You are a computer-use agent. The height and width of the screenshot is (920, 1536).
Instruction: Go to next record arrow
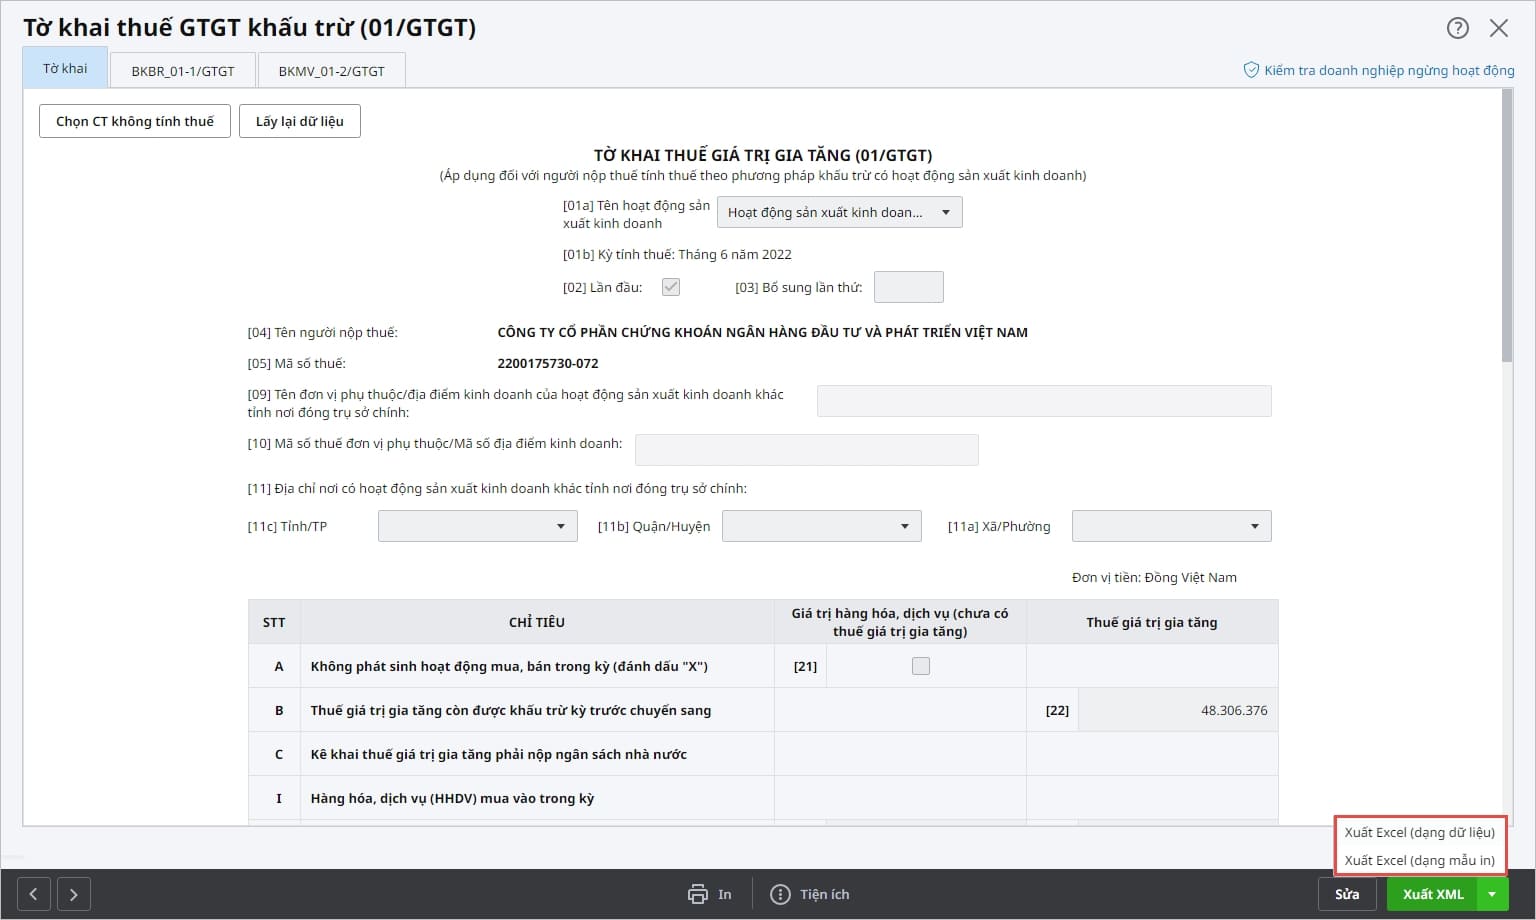pos(74,894)
